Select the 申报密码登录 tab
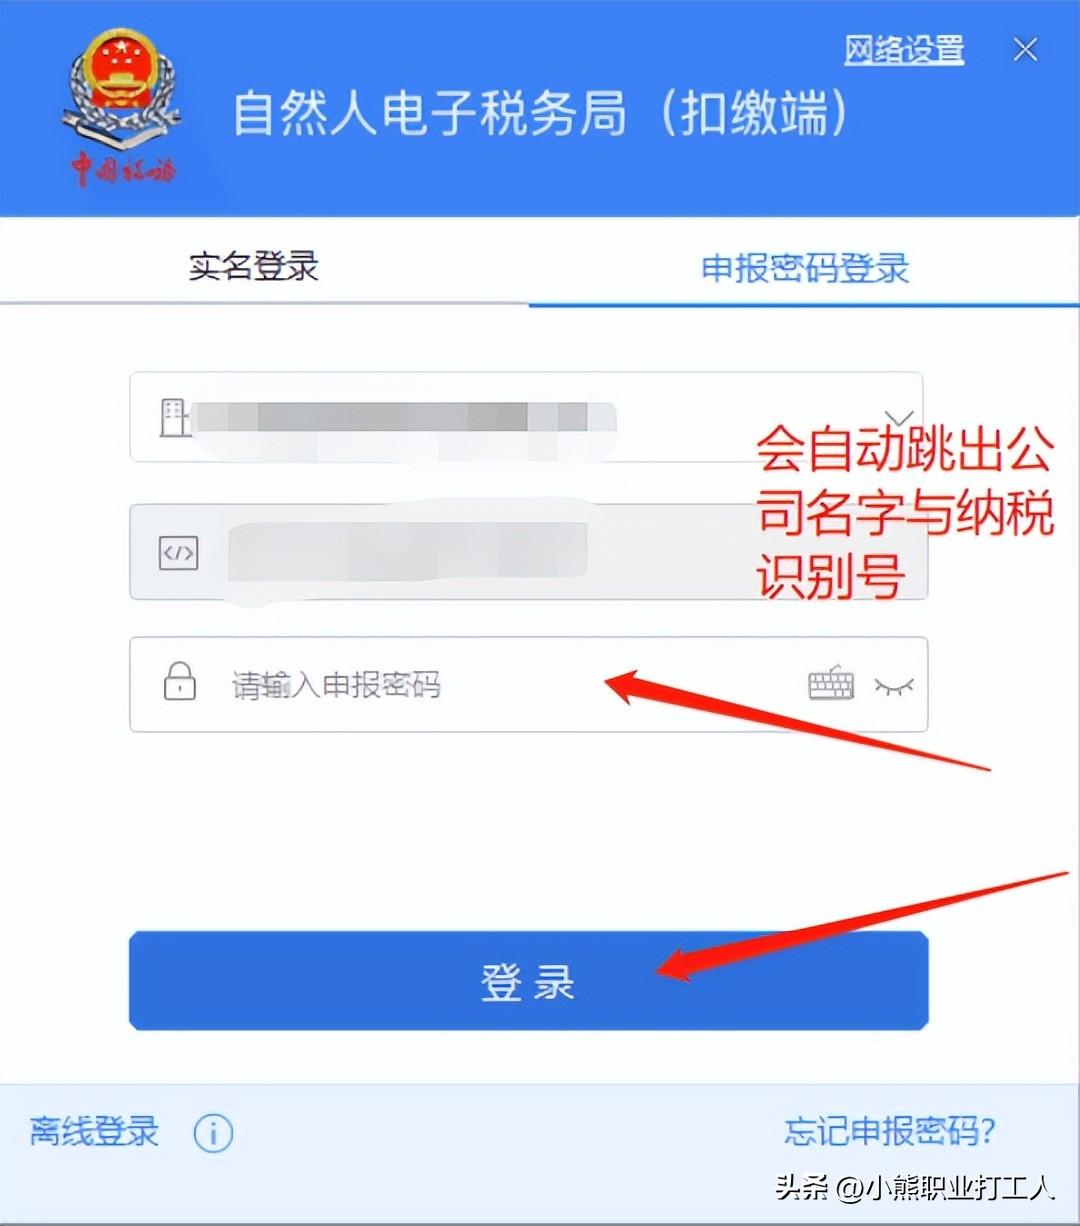 tap(805, 268)
